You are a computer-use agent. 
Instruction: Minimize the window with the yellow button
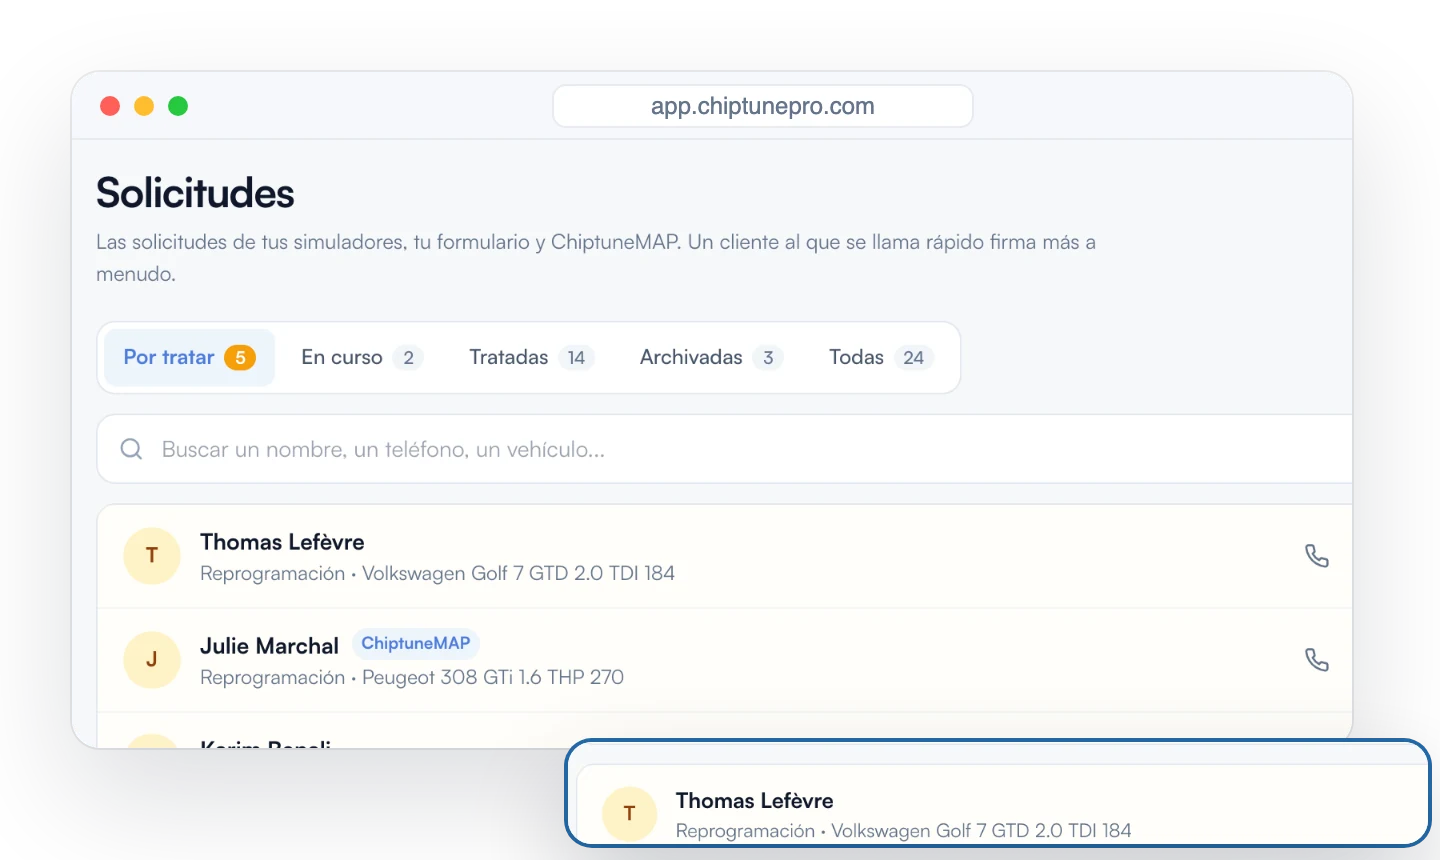click(x=144, y=106)
